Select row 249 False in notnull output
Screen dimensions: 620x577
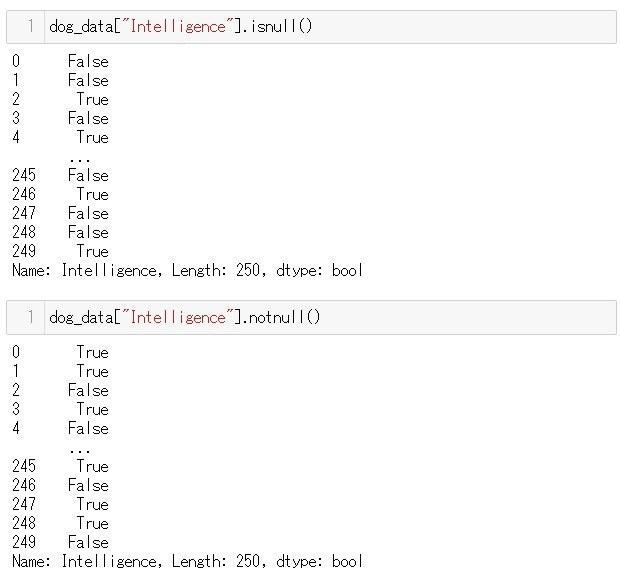pyautogui.click(x=60, y=542)
